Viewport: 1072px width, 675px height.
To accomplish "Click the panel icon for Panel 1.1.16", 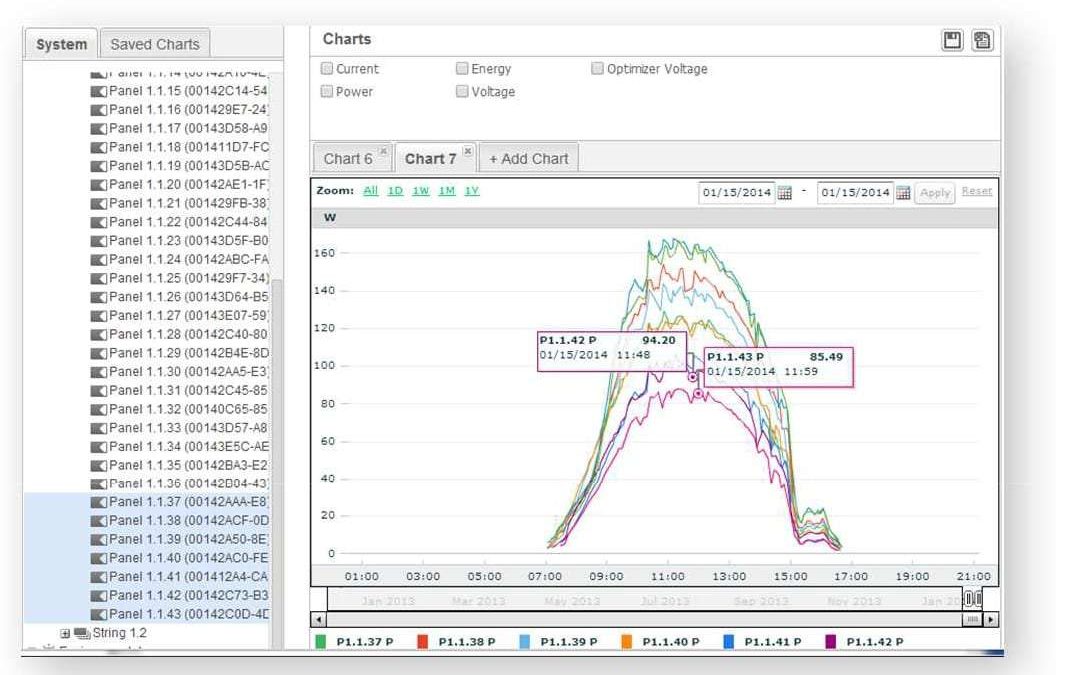I will pos(98,110).
